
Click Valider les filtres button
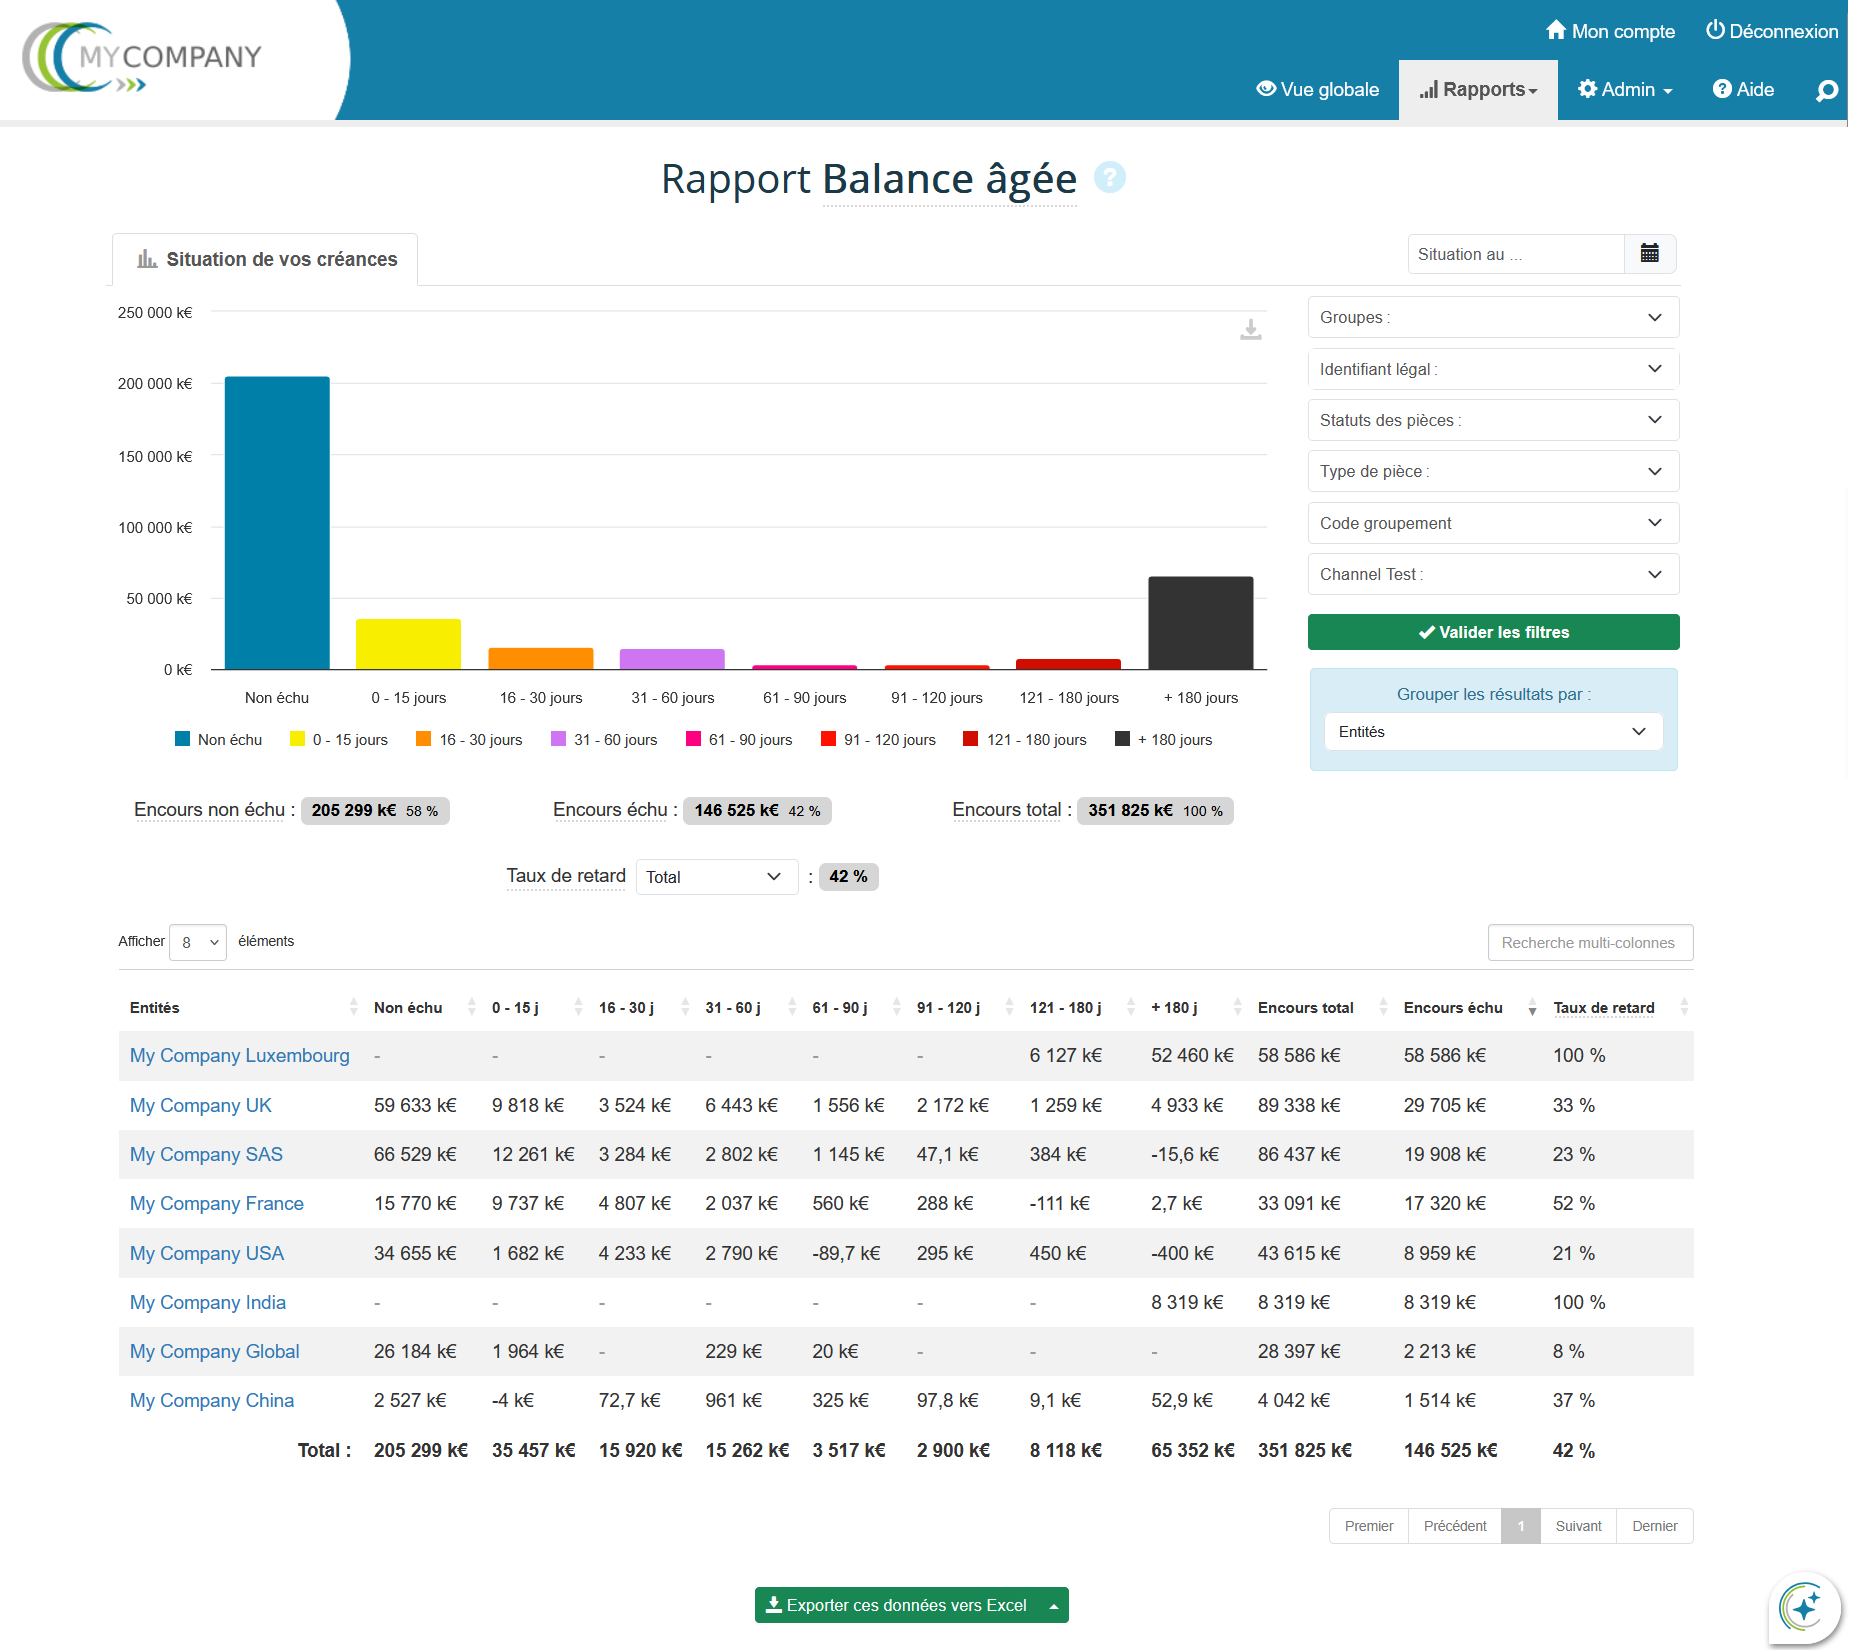pyautogui.click(x=1492, y=632)
